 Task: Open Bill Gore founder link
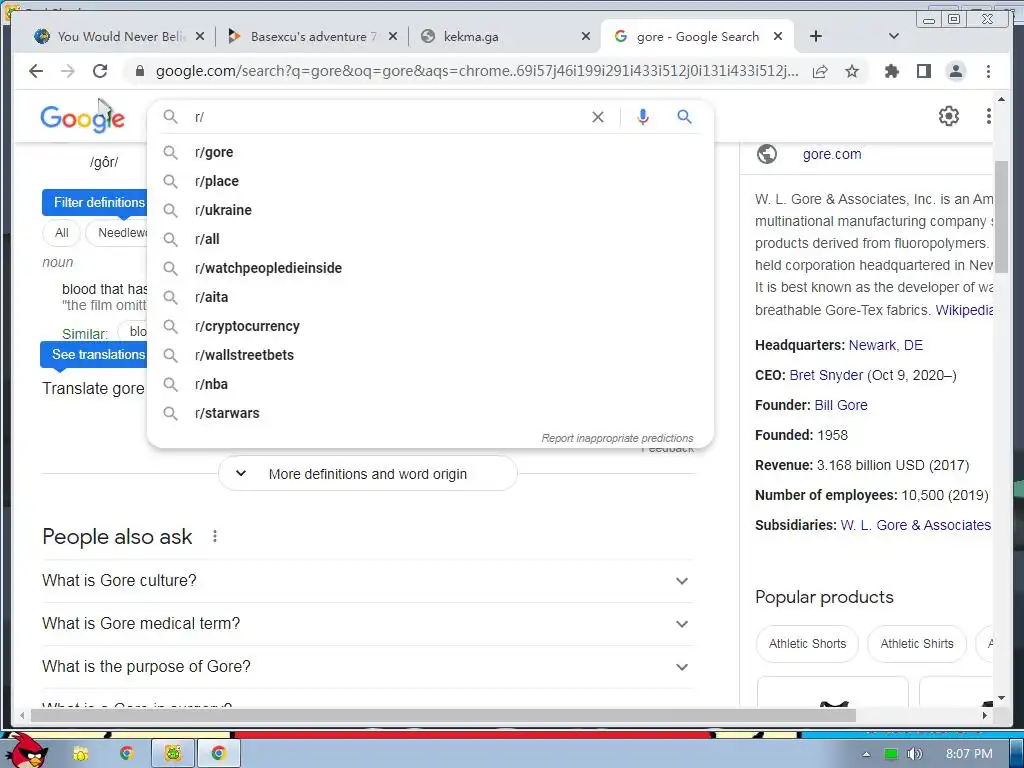click(841, 405)
